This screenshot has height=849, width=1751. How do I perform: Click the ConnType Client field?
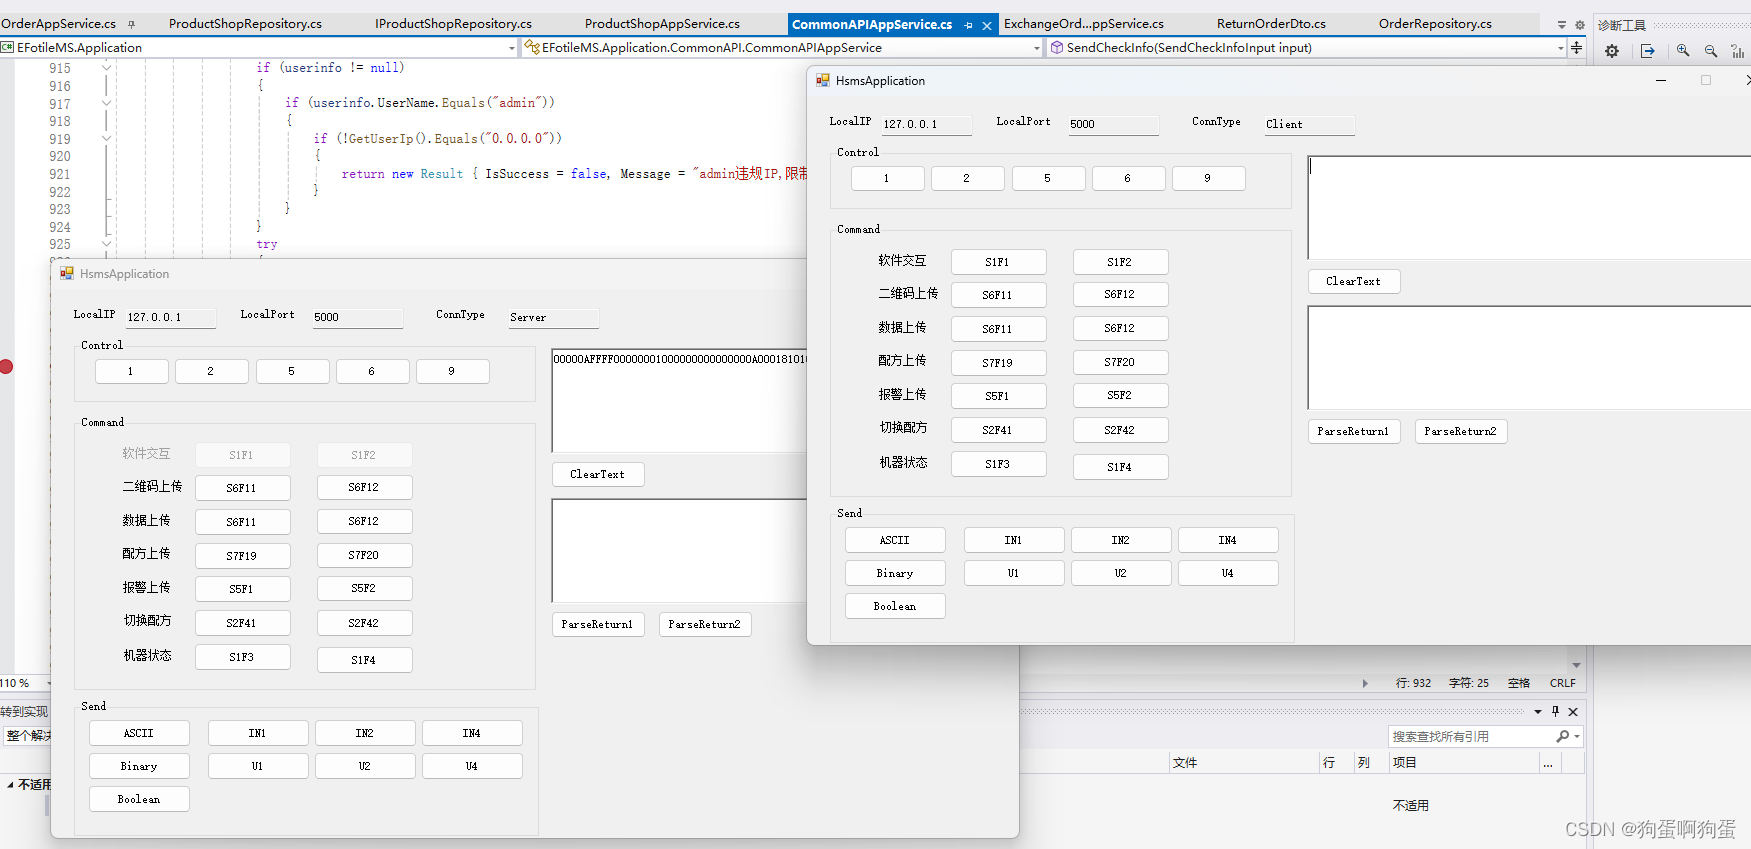click(x=1309, y=124)
